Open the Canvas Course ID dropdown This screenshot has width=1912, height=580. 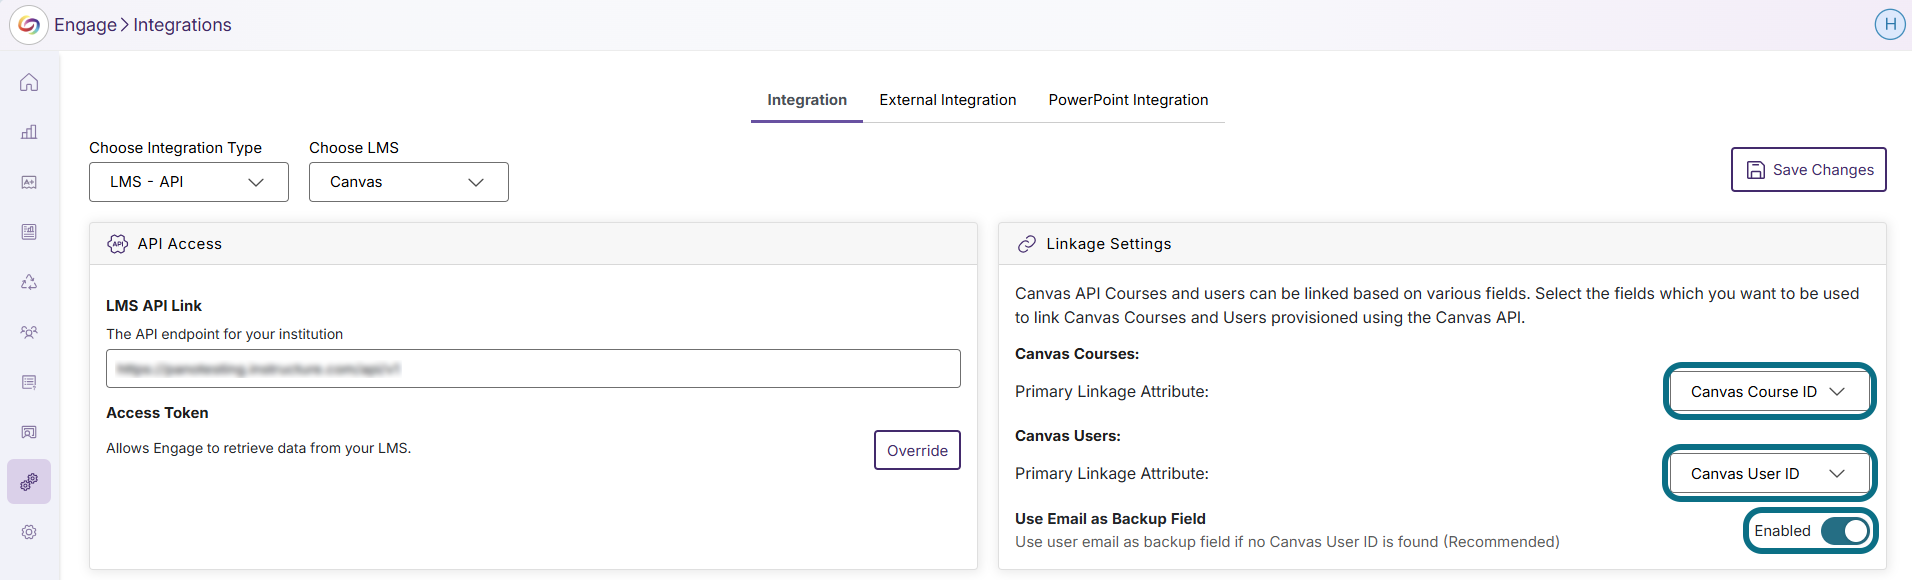point(1769,392)
